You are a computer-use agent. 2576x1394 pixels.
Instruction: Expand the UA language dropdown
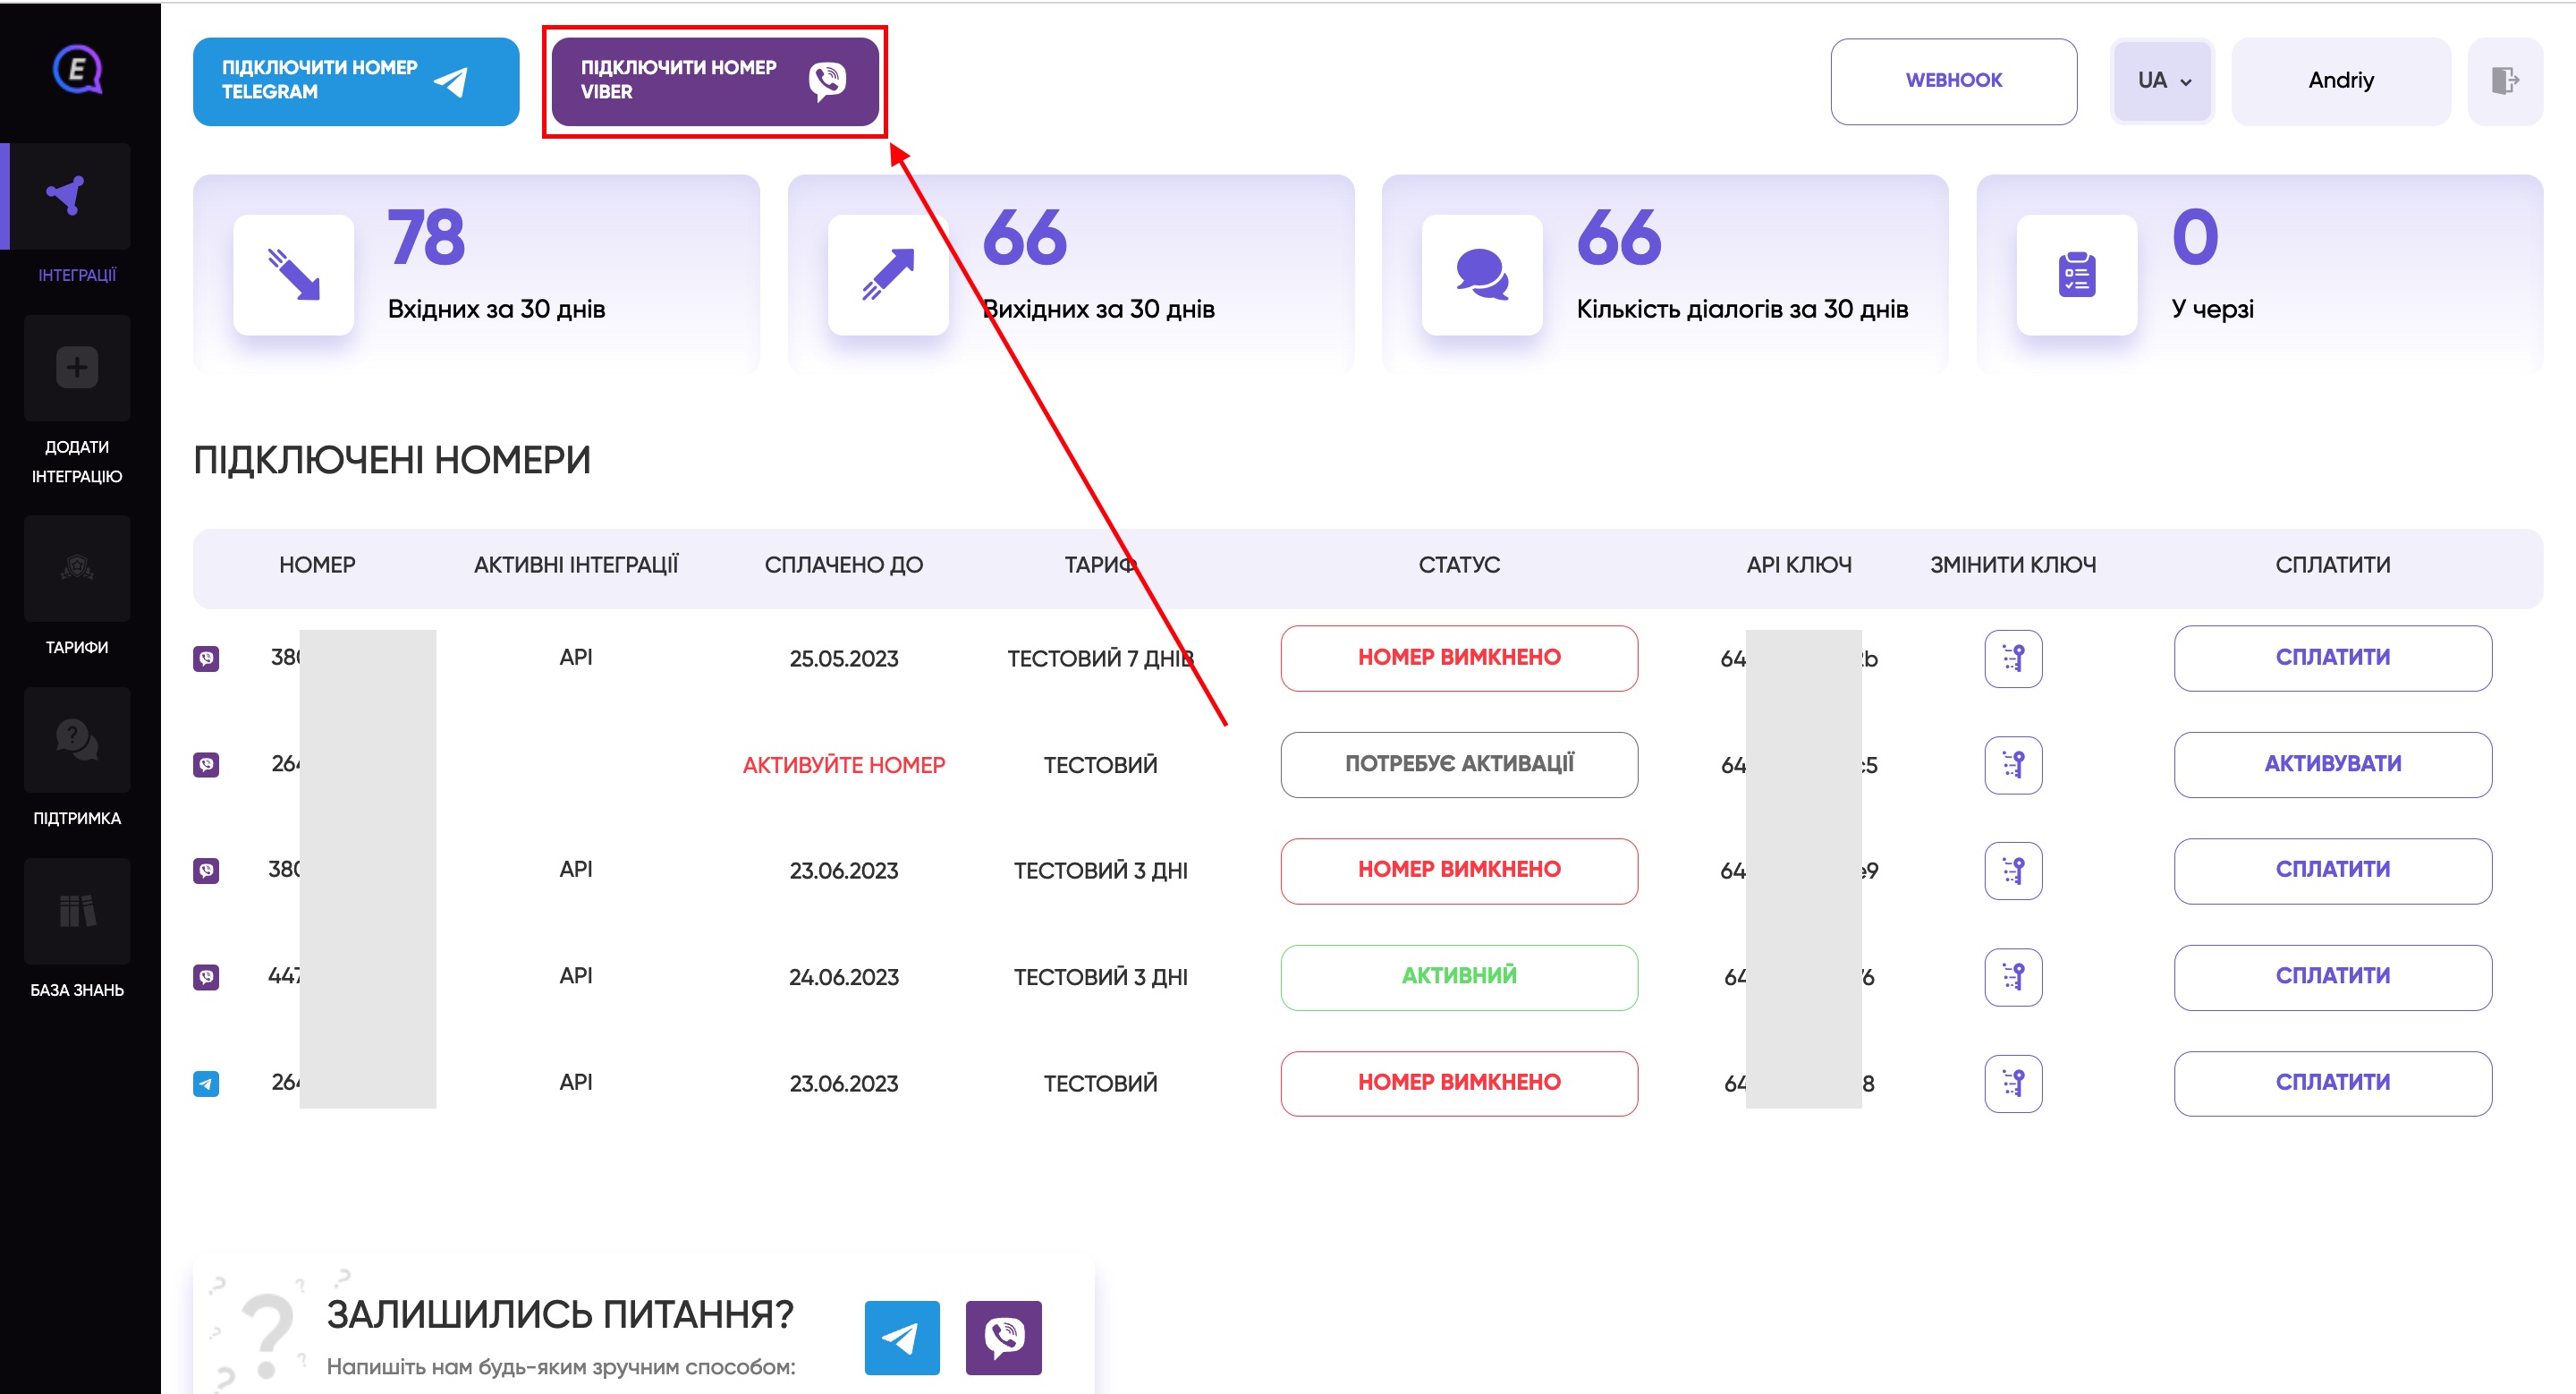point(2162,81)
